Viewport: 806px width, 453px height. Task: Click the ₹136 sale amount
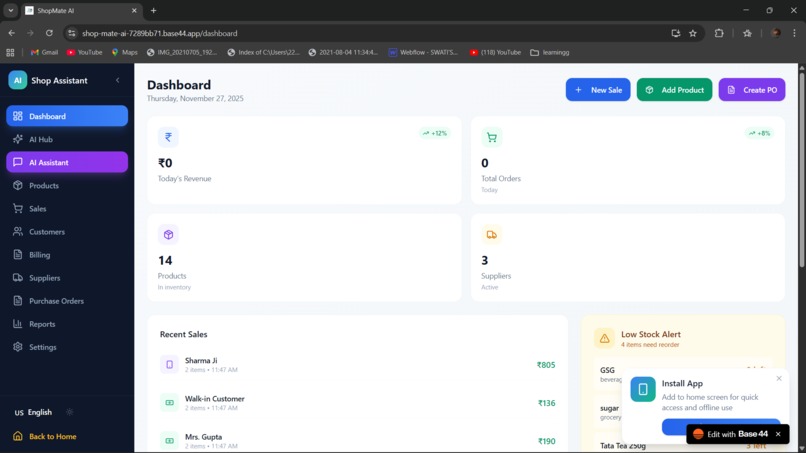pos(546,403)
